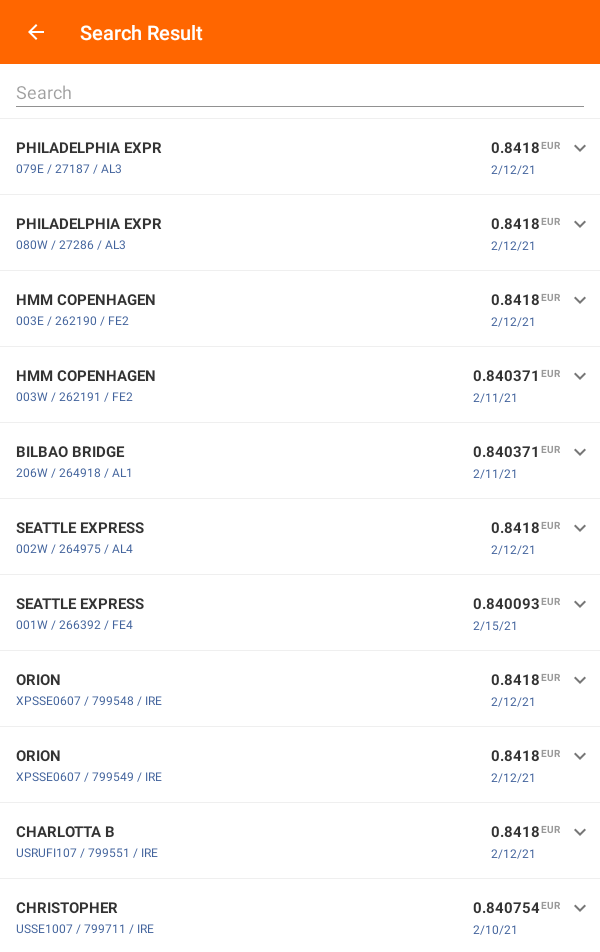The width and height of the screenshot is (600, 952).
Task: Click the CHRISTOPHER vessel name
Action: tap(67, 908)
